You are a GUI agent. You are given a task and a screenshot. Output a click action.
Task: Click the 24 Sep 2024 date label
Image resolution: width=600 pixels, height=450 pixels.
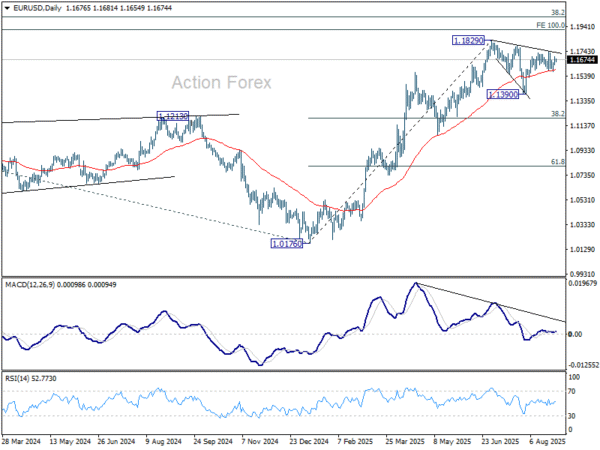[212, 442]
